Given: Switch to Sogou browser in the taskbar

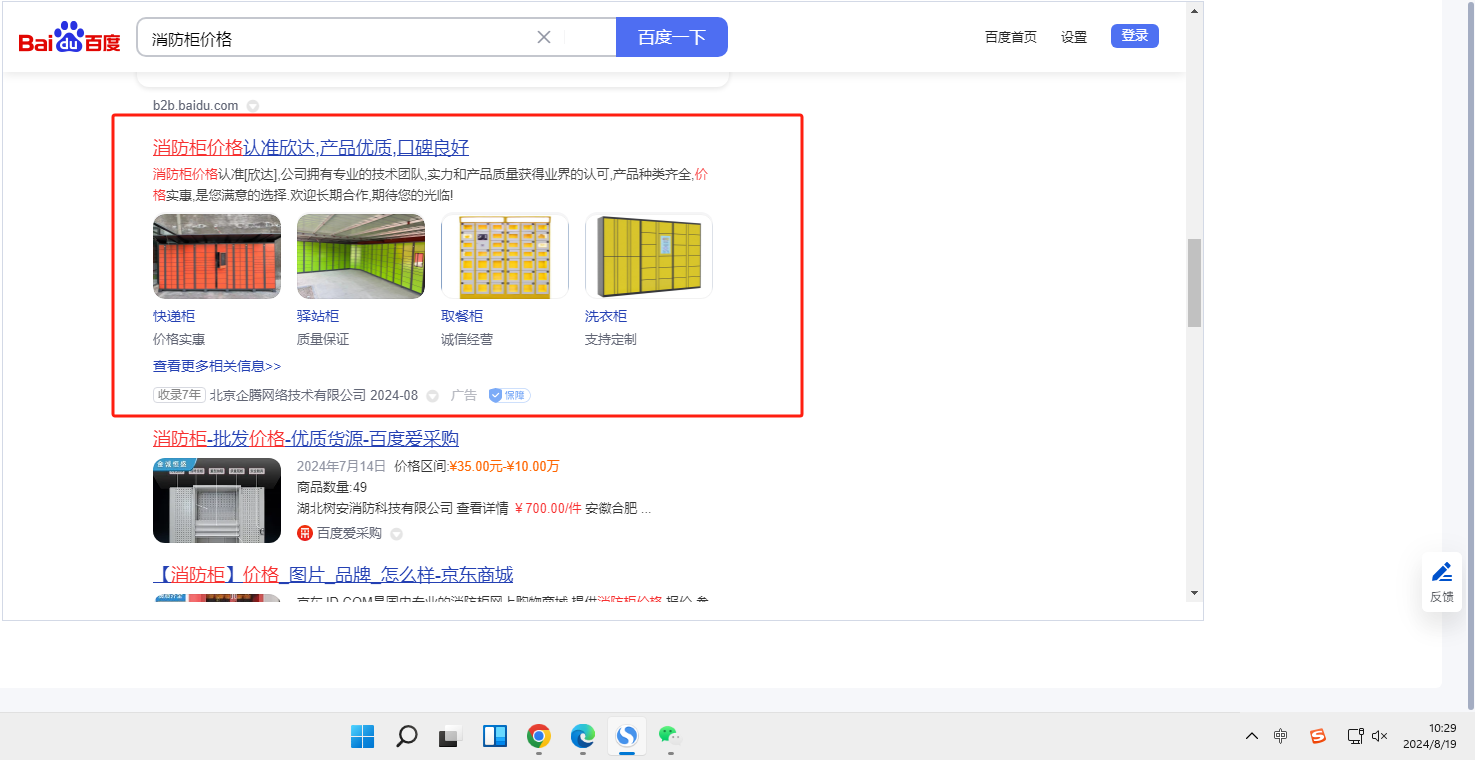Looking at the screenshot, I should [x=626, y=737].
